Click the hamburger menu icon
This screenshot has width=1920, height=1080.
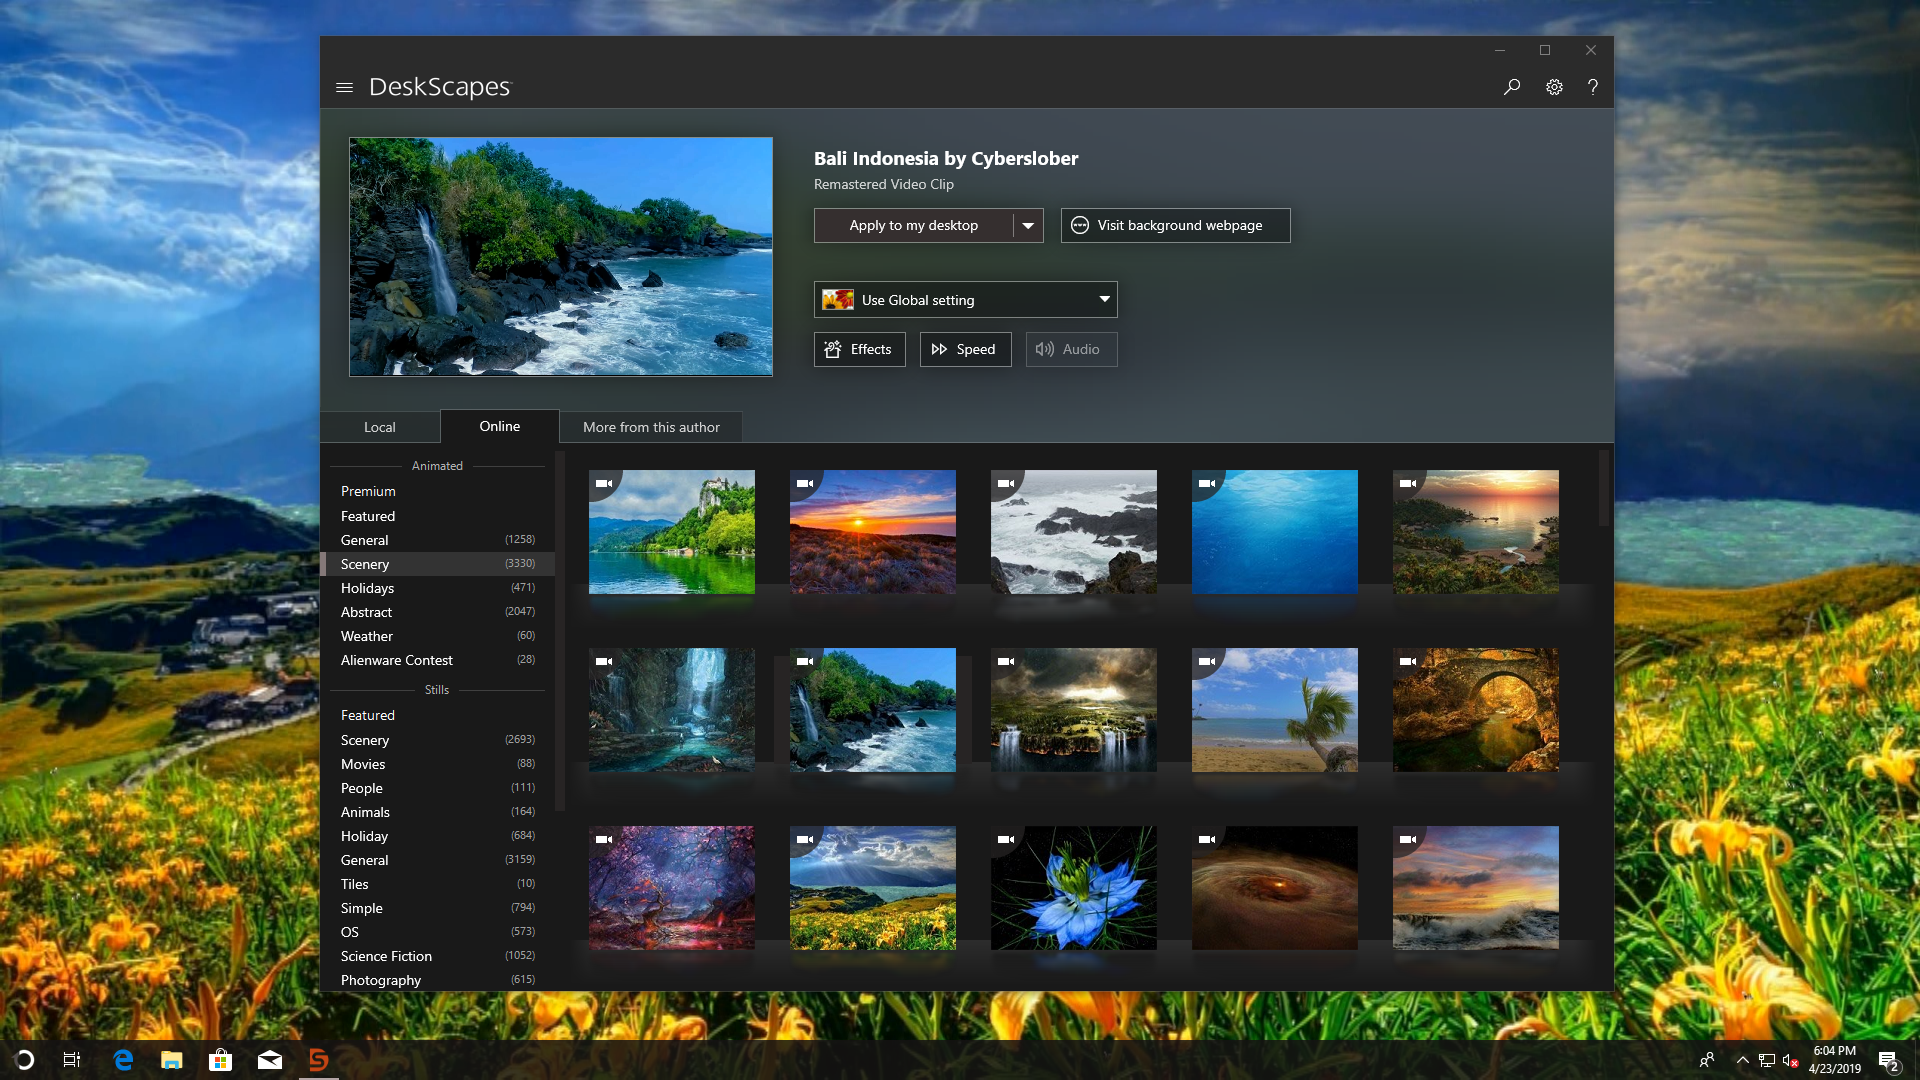[344, 86]
